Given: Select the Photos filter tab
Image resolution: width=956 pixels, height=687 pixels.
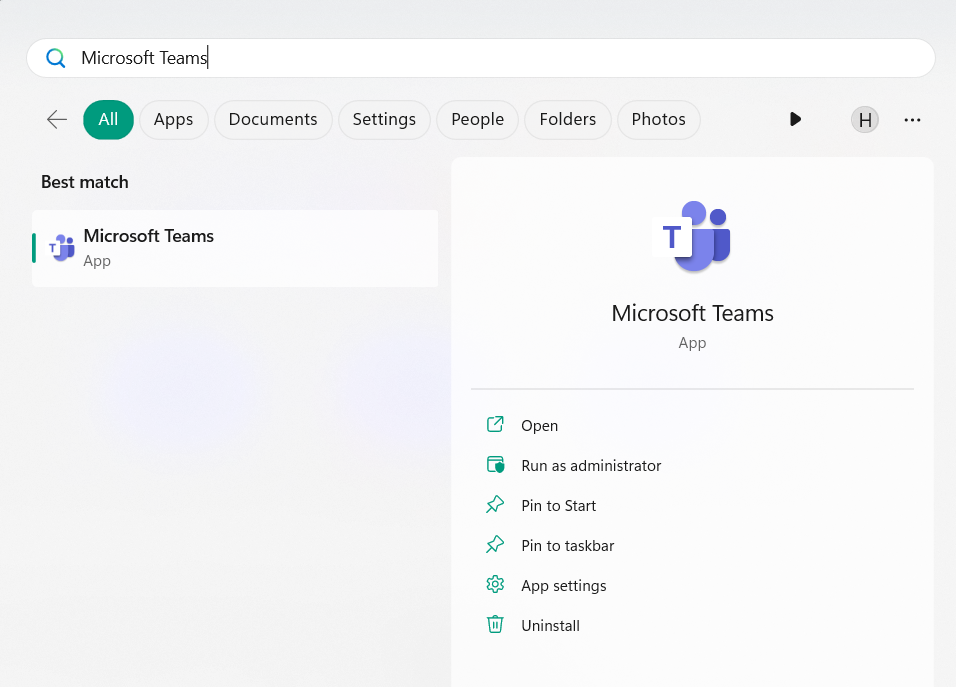Looking at the screenshot, I should [658, 120].
